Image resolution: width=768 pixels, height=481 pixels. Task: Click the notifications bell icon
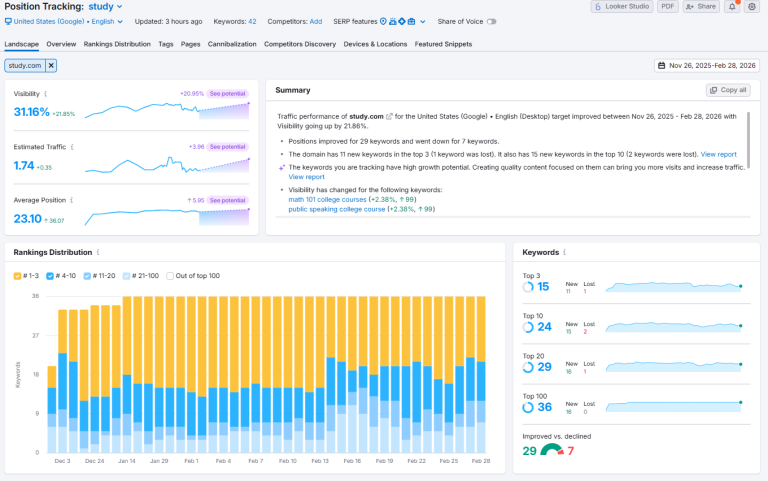(x=733, y=6)
